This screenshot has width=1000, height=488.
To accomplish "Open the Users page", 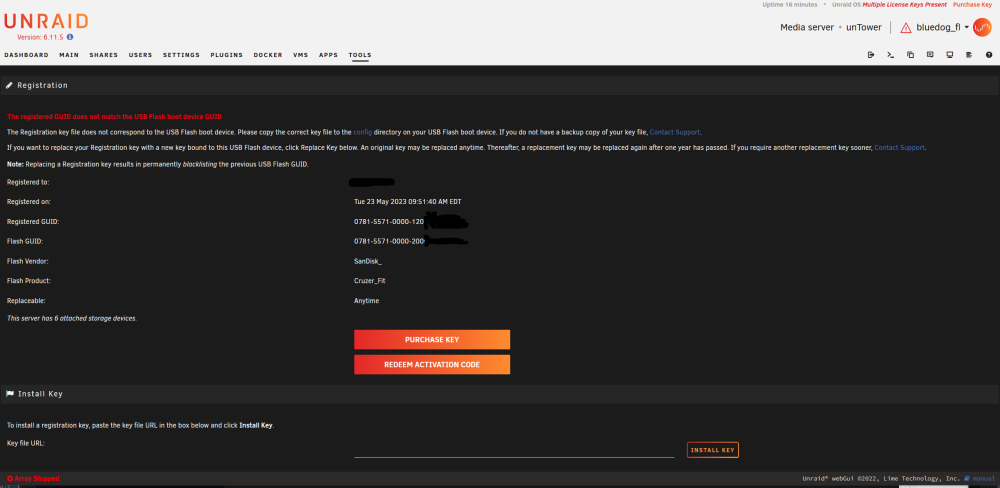I will tap(140, 55).
